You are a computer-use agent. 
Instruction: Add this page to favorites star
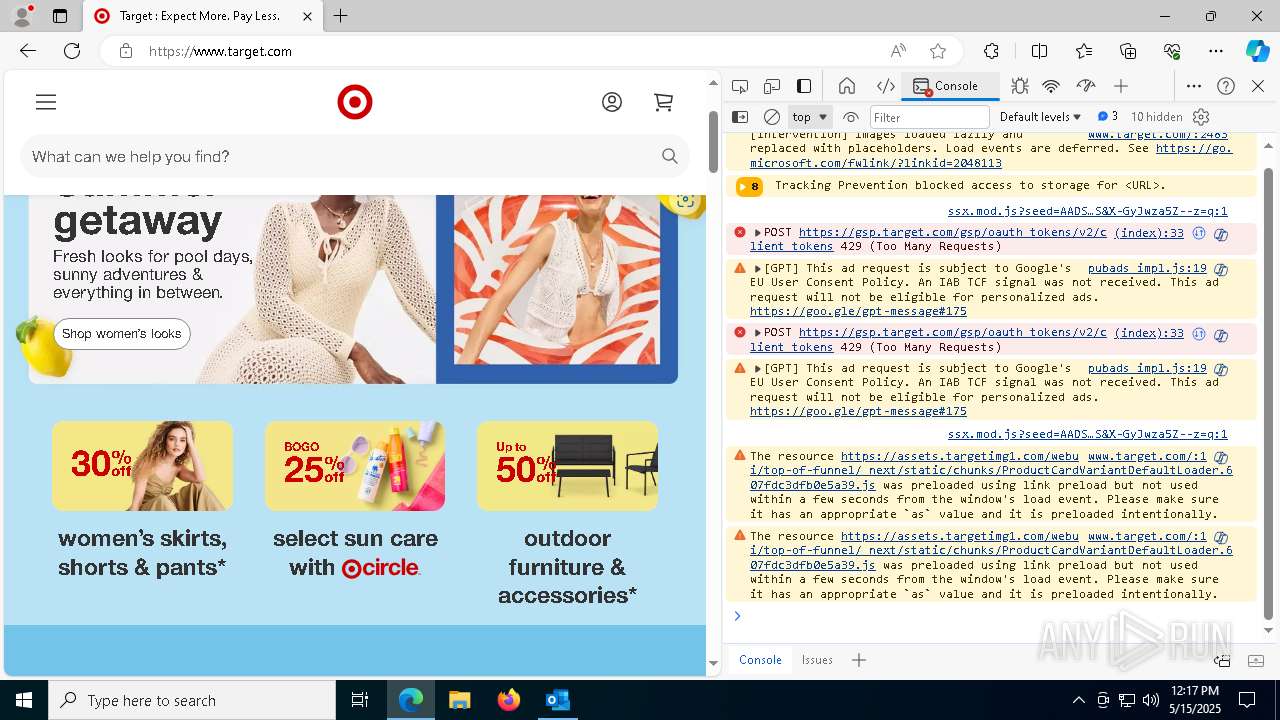(937, 51)
